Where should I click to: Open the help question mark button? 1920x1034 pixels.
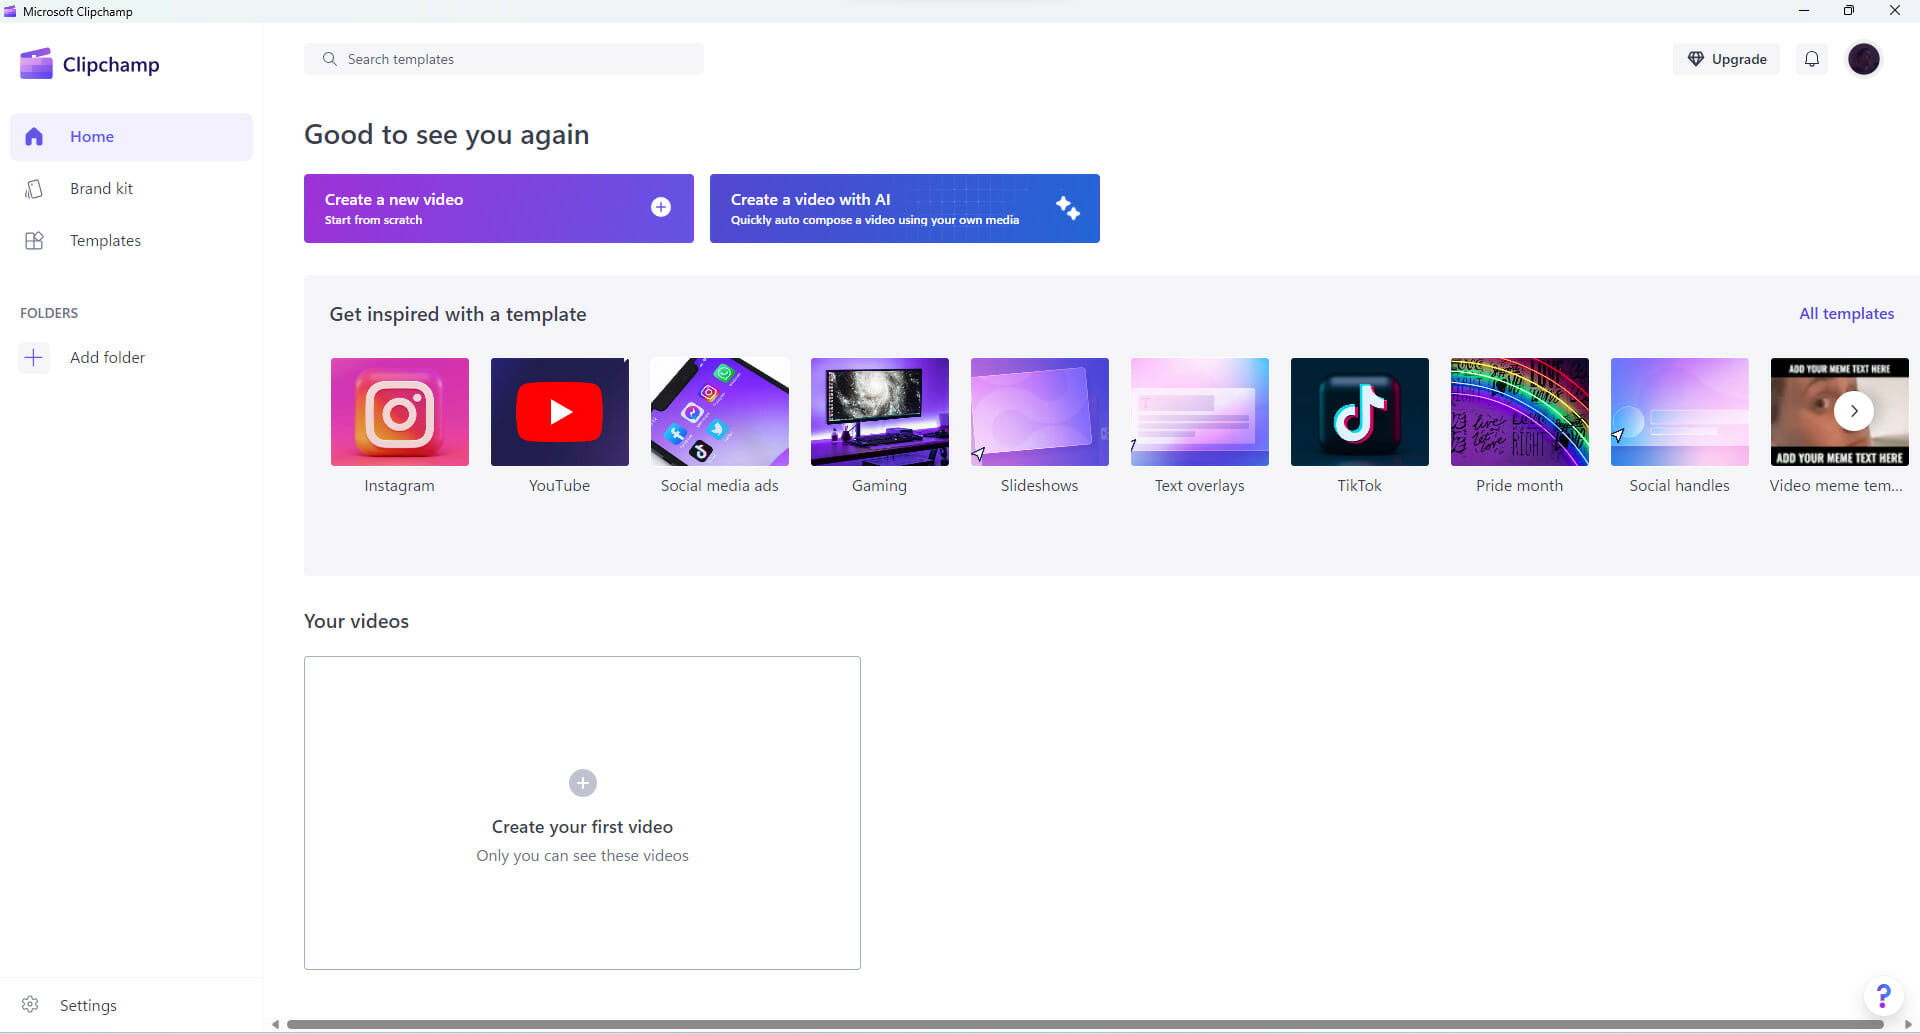point(1883,996)
